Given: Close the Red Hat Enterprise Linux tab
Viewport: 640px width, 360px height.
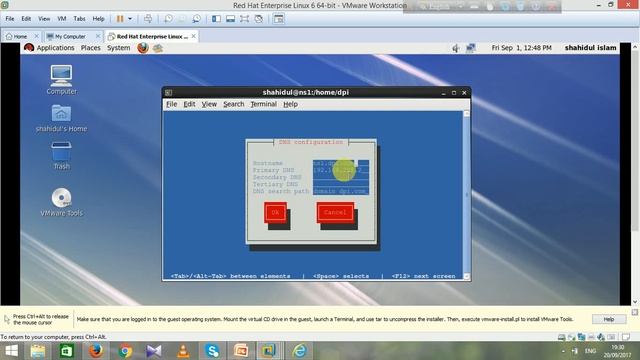Looking at the screenshot, I should 193,36.
